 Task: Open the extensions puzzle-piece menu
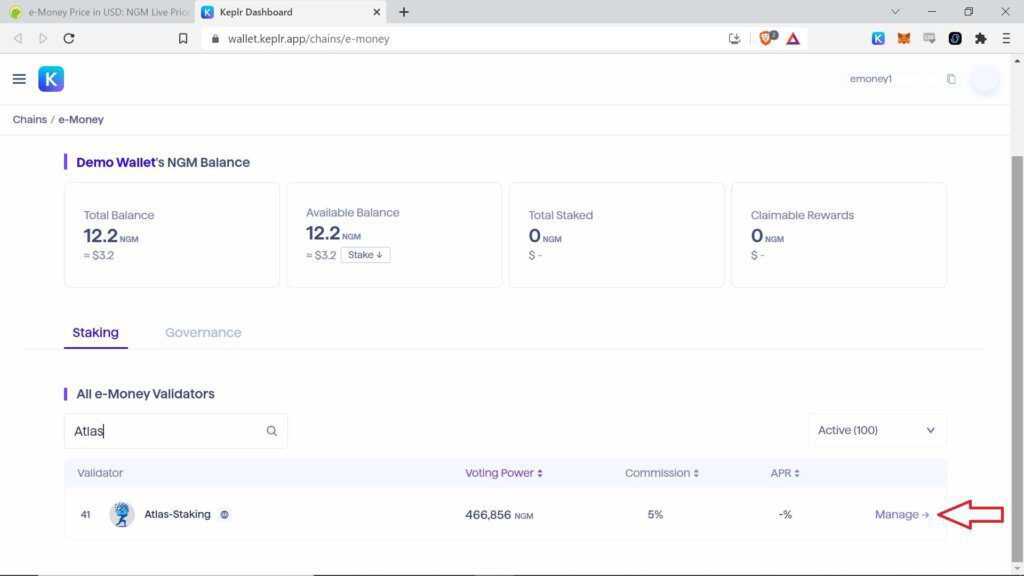980,39
